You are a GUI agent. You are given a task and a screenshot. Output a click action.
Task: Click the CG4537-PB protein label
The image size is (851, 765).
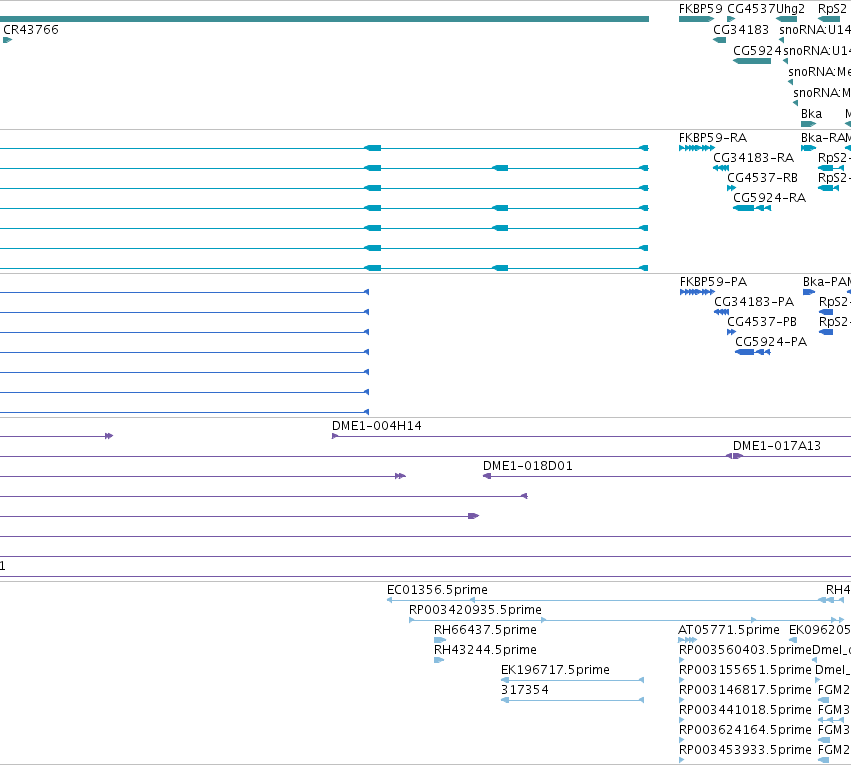coord(762,322)
